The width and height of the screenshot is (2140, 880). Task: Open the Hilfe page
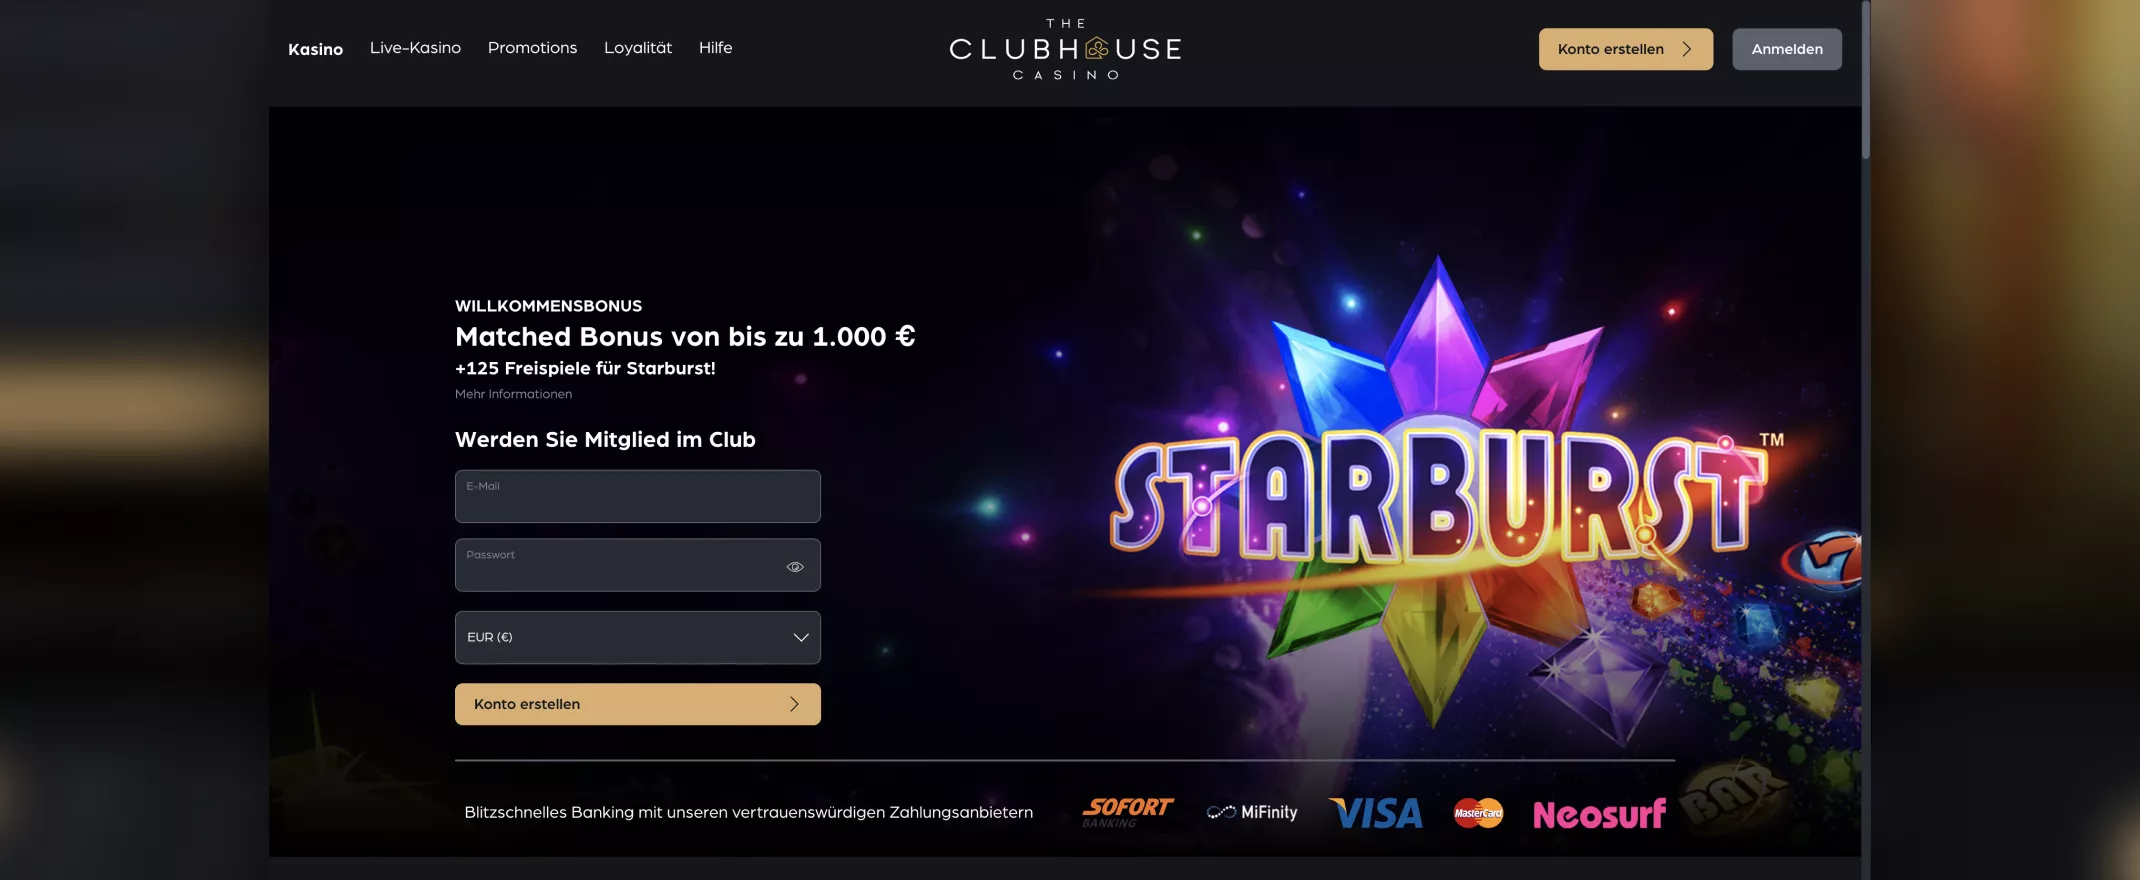point(715,48)
